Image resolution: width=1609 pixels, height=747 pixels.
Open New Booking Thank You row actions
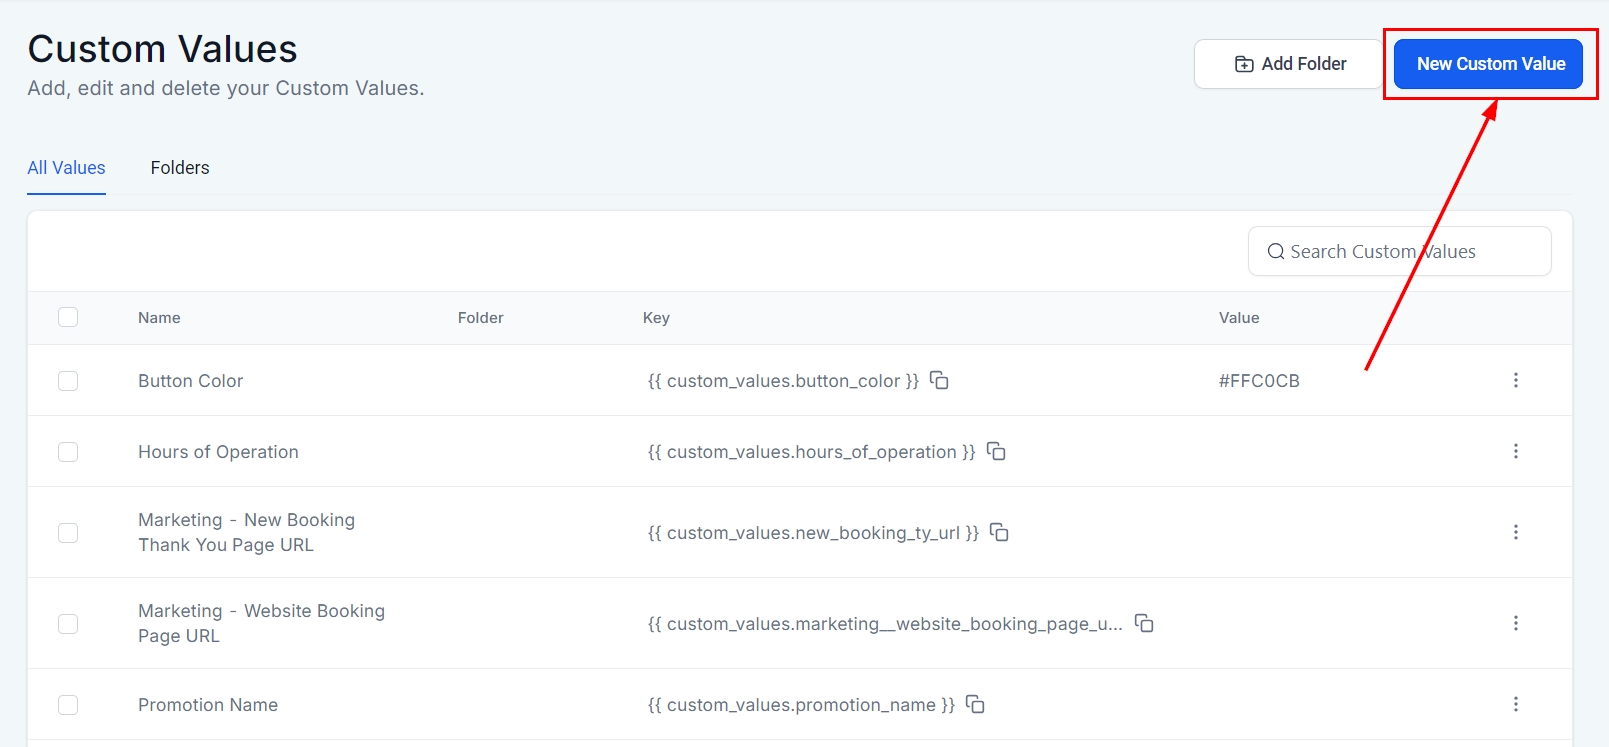[x=1515, y=532]
